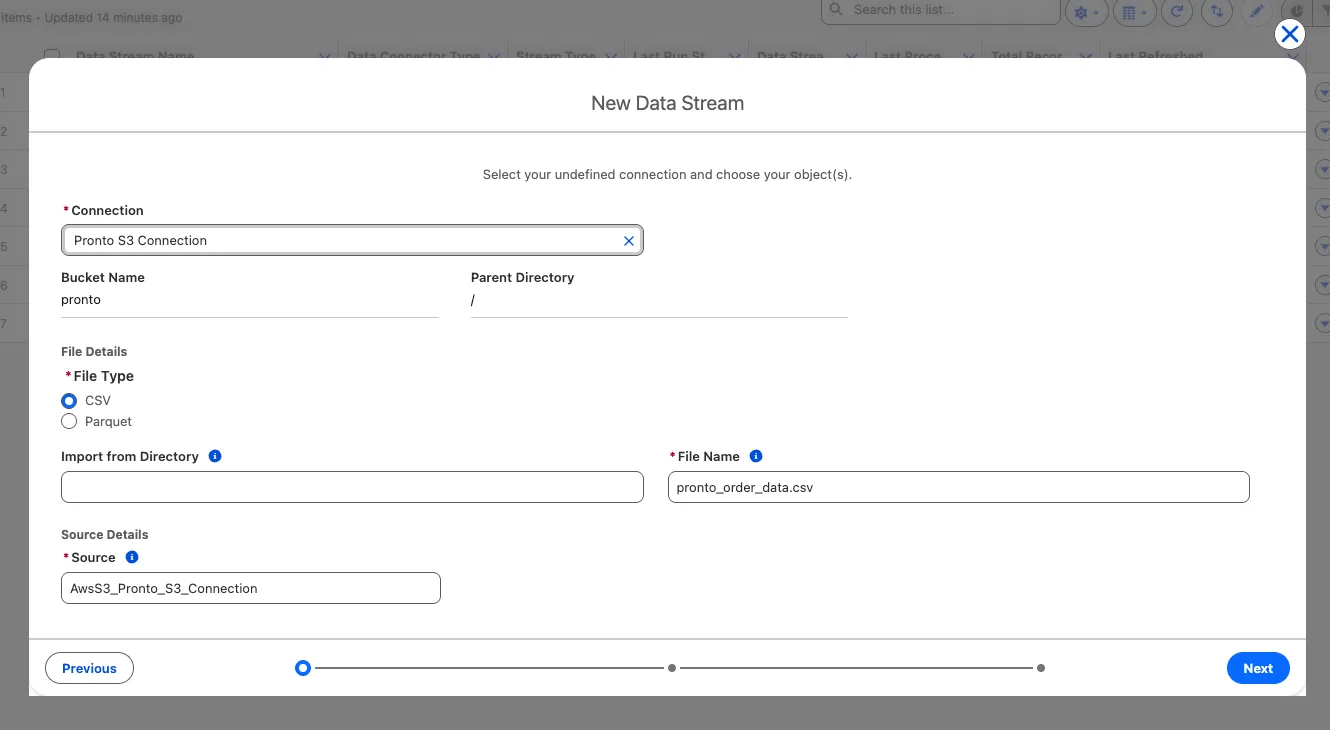Select the CSV file type

(69, 400)
